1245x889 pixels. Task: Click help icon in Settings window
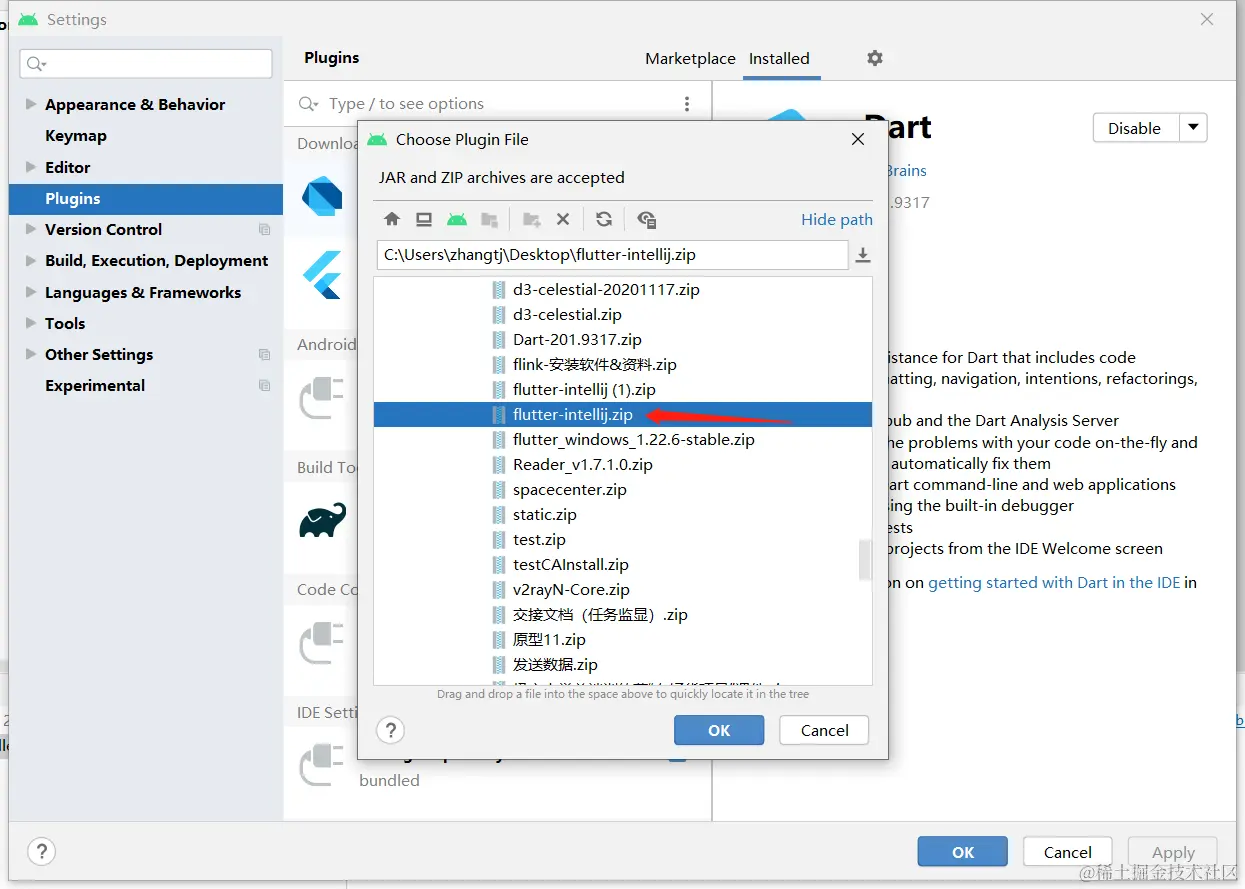click(x=41, y=852)
